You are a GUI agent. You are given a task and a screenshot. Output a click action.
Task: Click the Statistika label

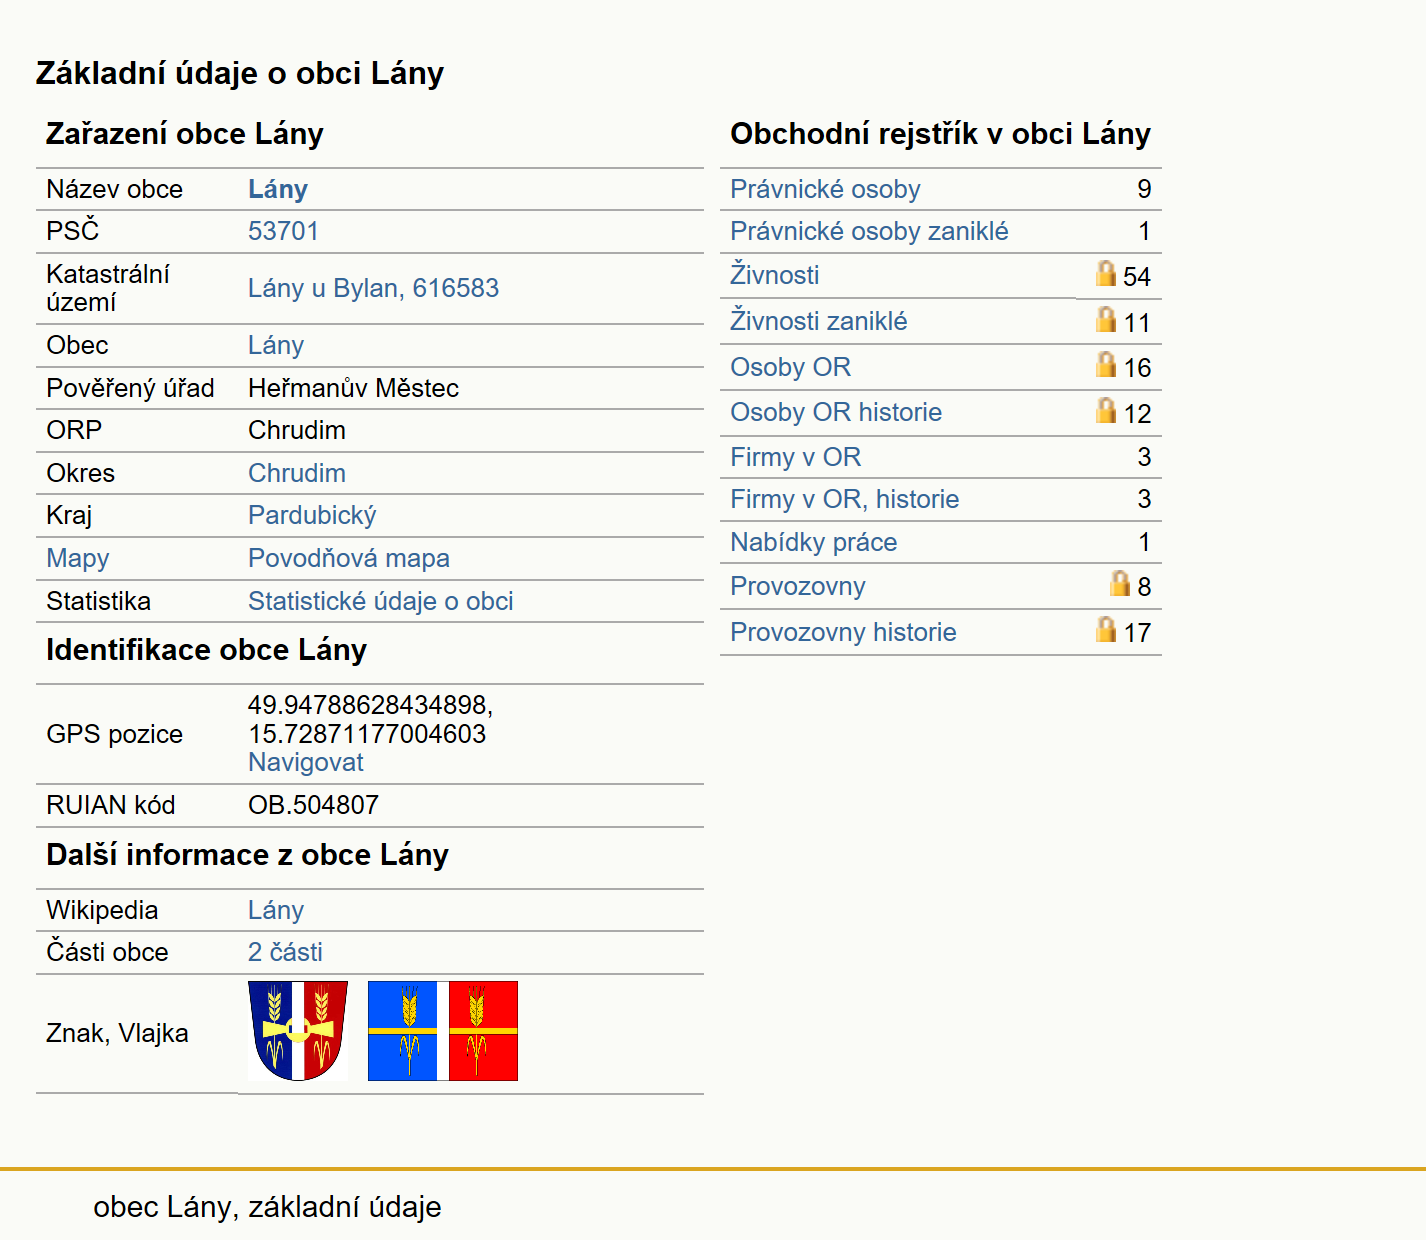(x=98, y=601)
